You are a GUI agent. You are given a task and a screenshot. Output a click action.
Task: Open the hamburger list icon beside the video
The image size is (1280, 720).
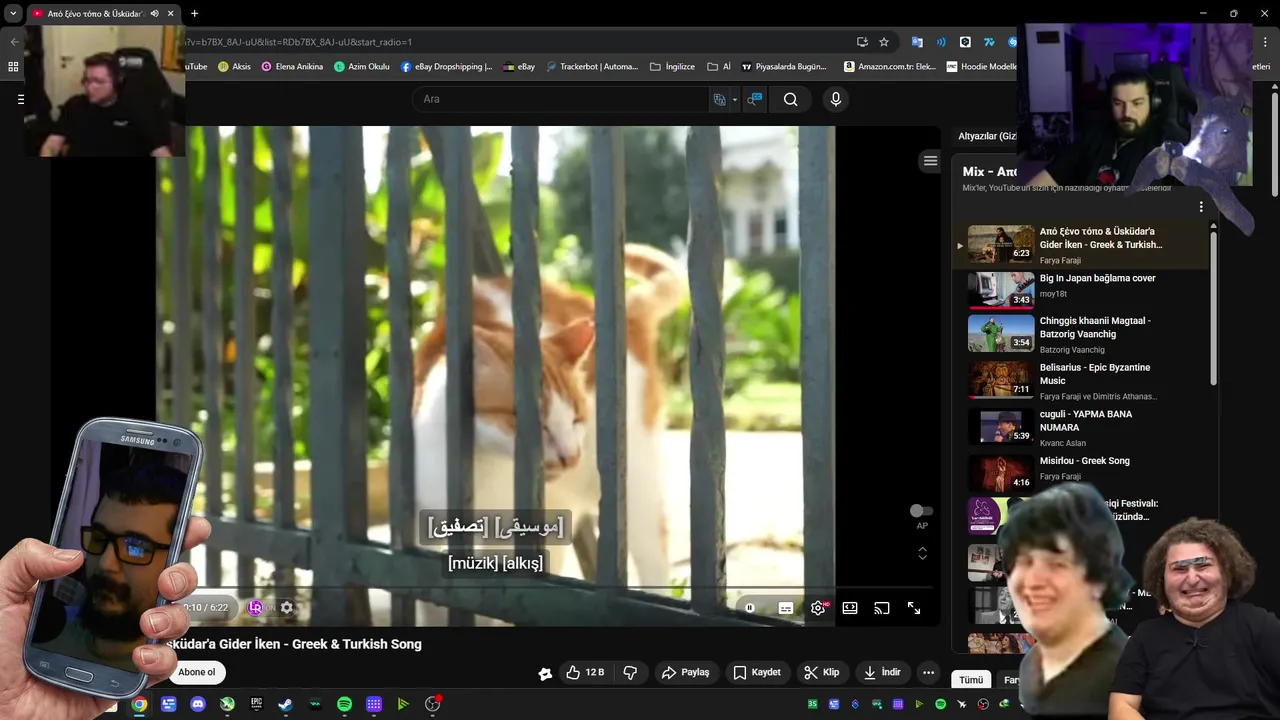pyautogui.click(x=930, y=161)
